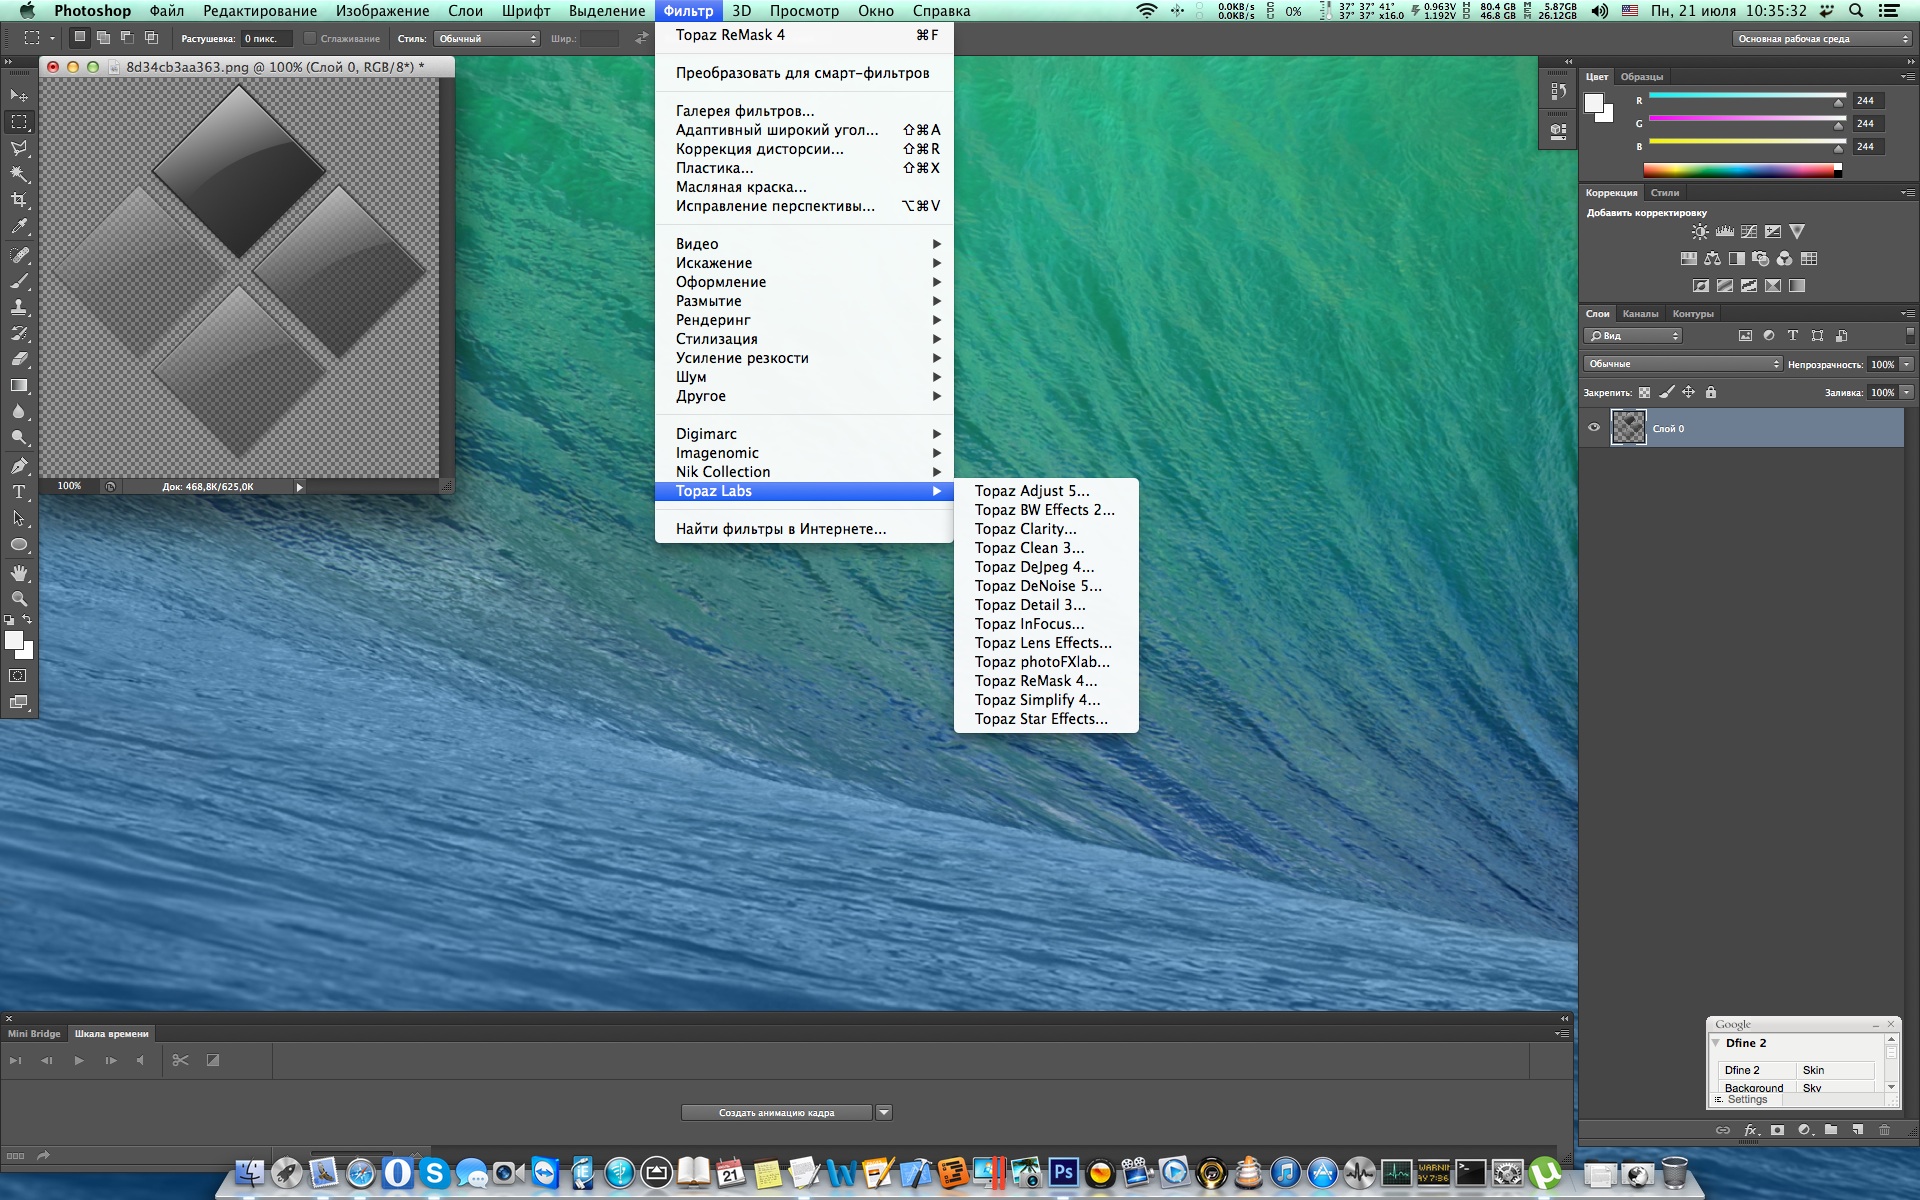Add a Brightness/Contrast adjustment
The height and width of the screenshot is (1200, 1920).
1700,232
